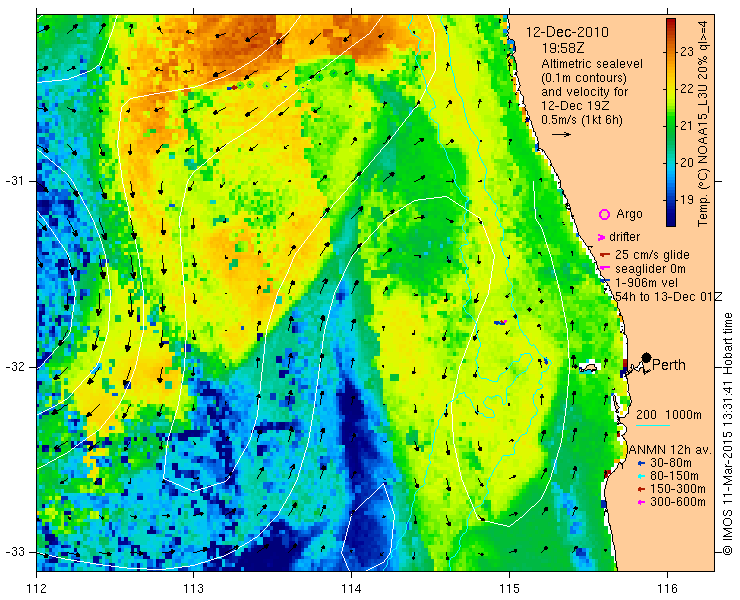This screenshot has height=600, width=740.
Task: Click the colorbar tick label 20
Action: (x=687, y=163)
